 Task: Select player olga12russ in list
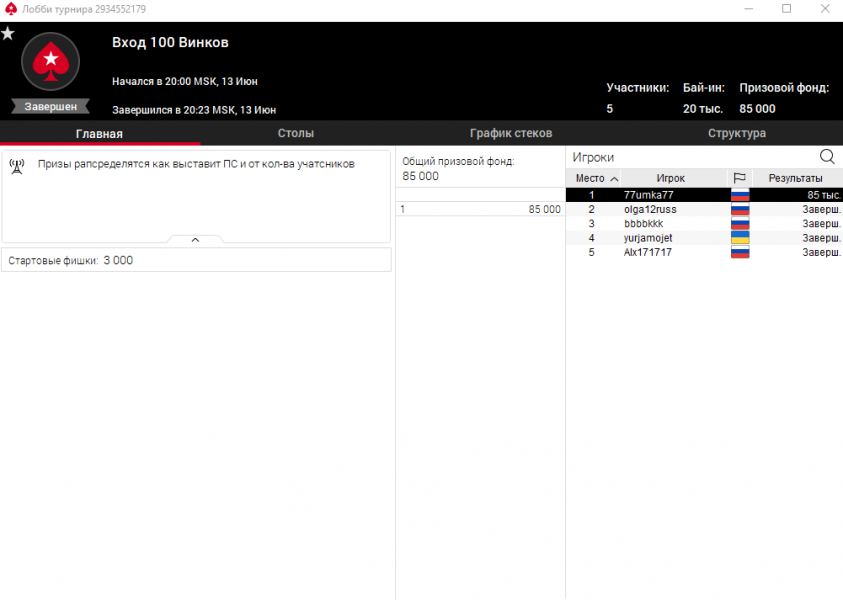pos(650,210)
